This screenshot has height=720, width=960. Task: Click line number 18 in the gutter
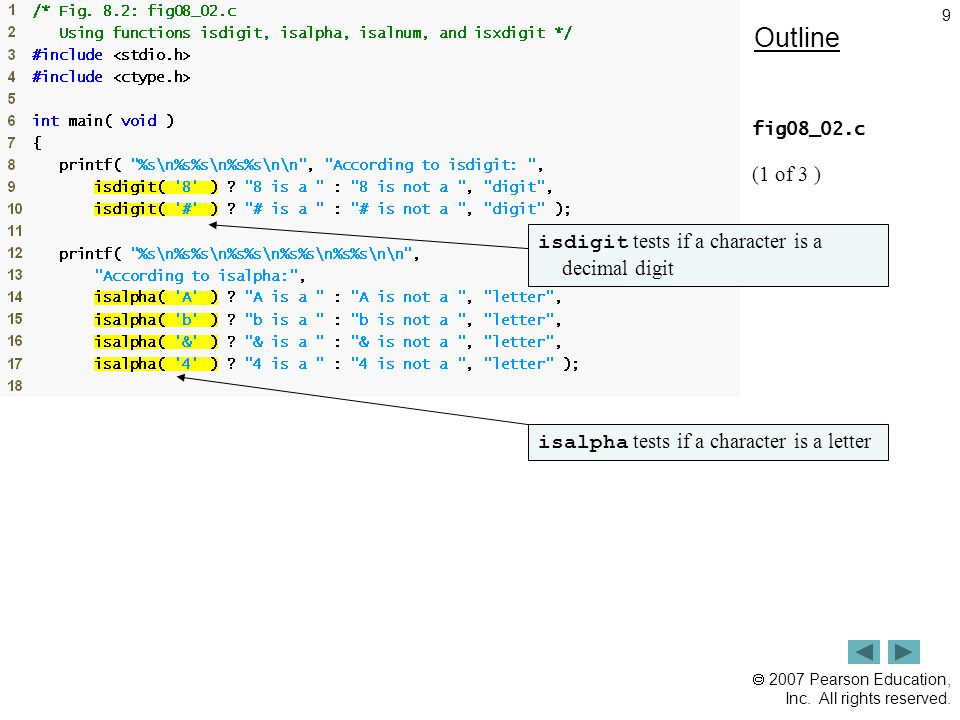tap(15, 386)
